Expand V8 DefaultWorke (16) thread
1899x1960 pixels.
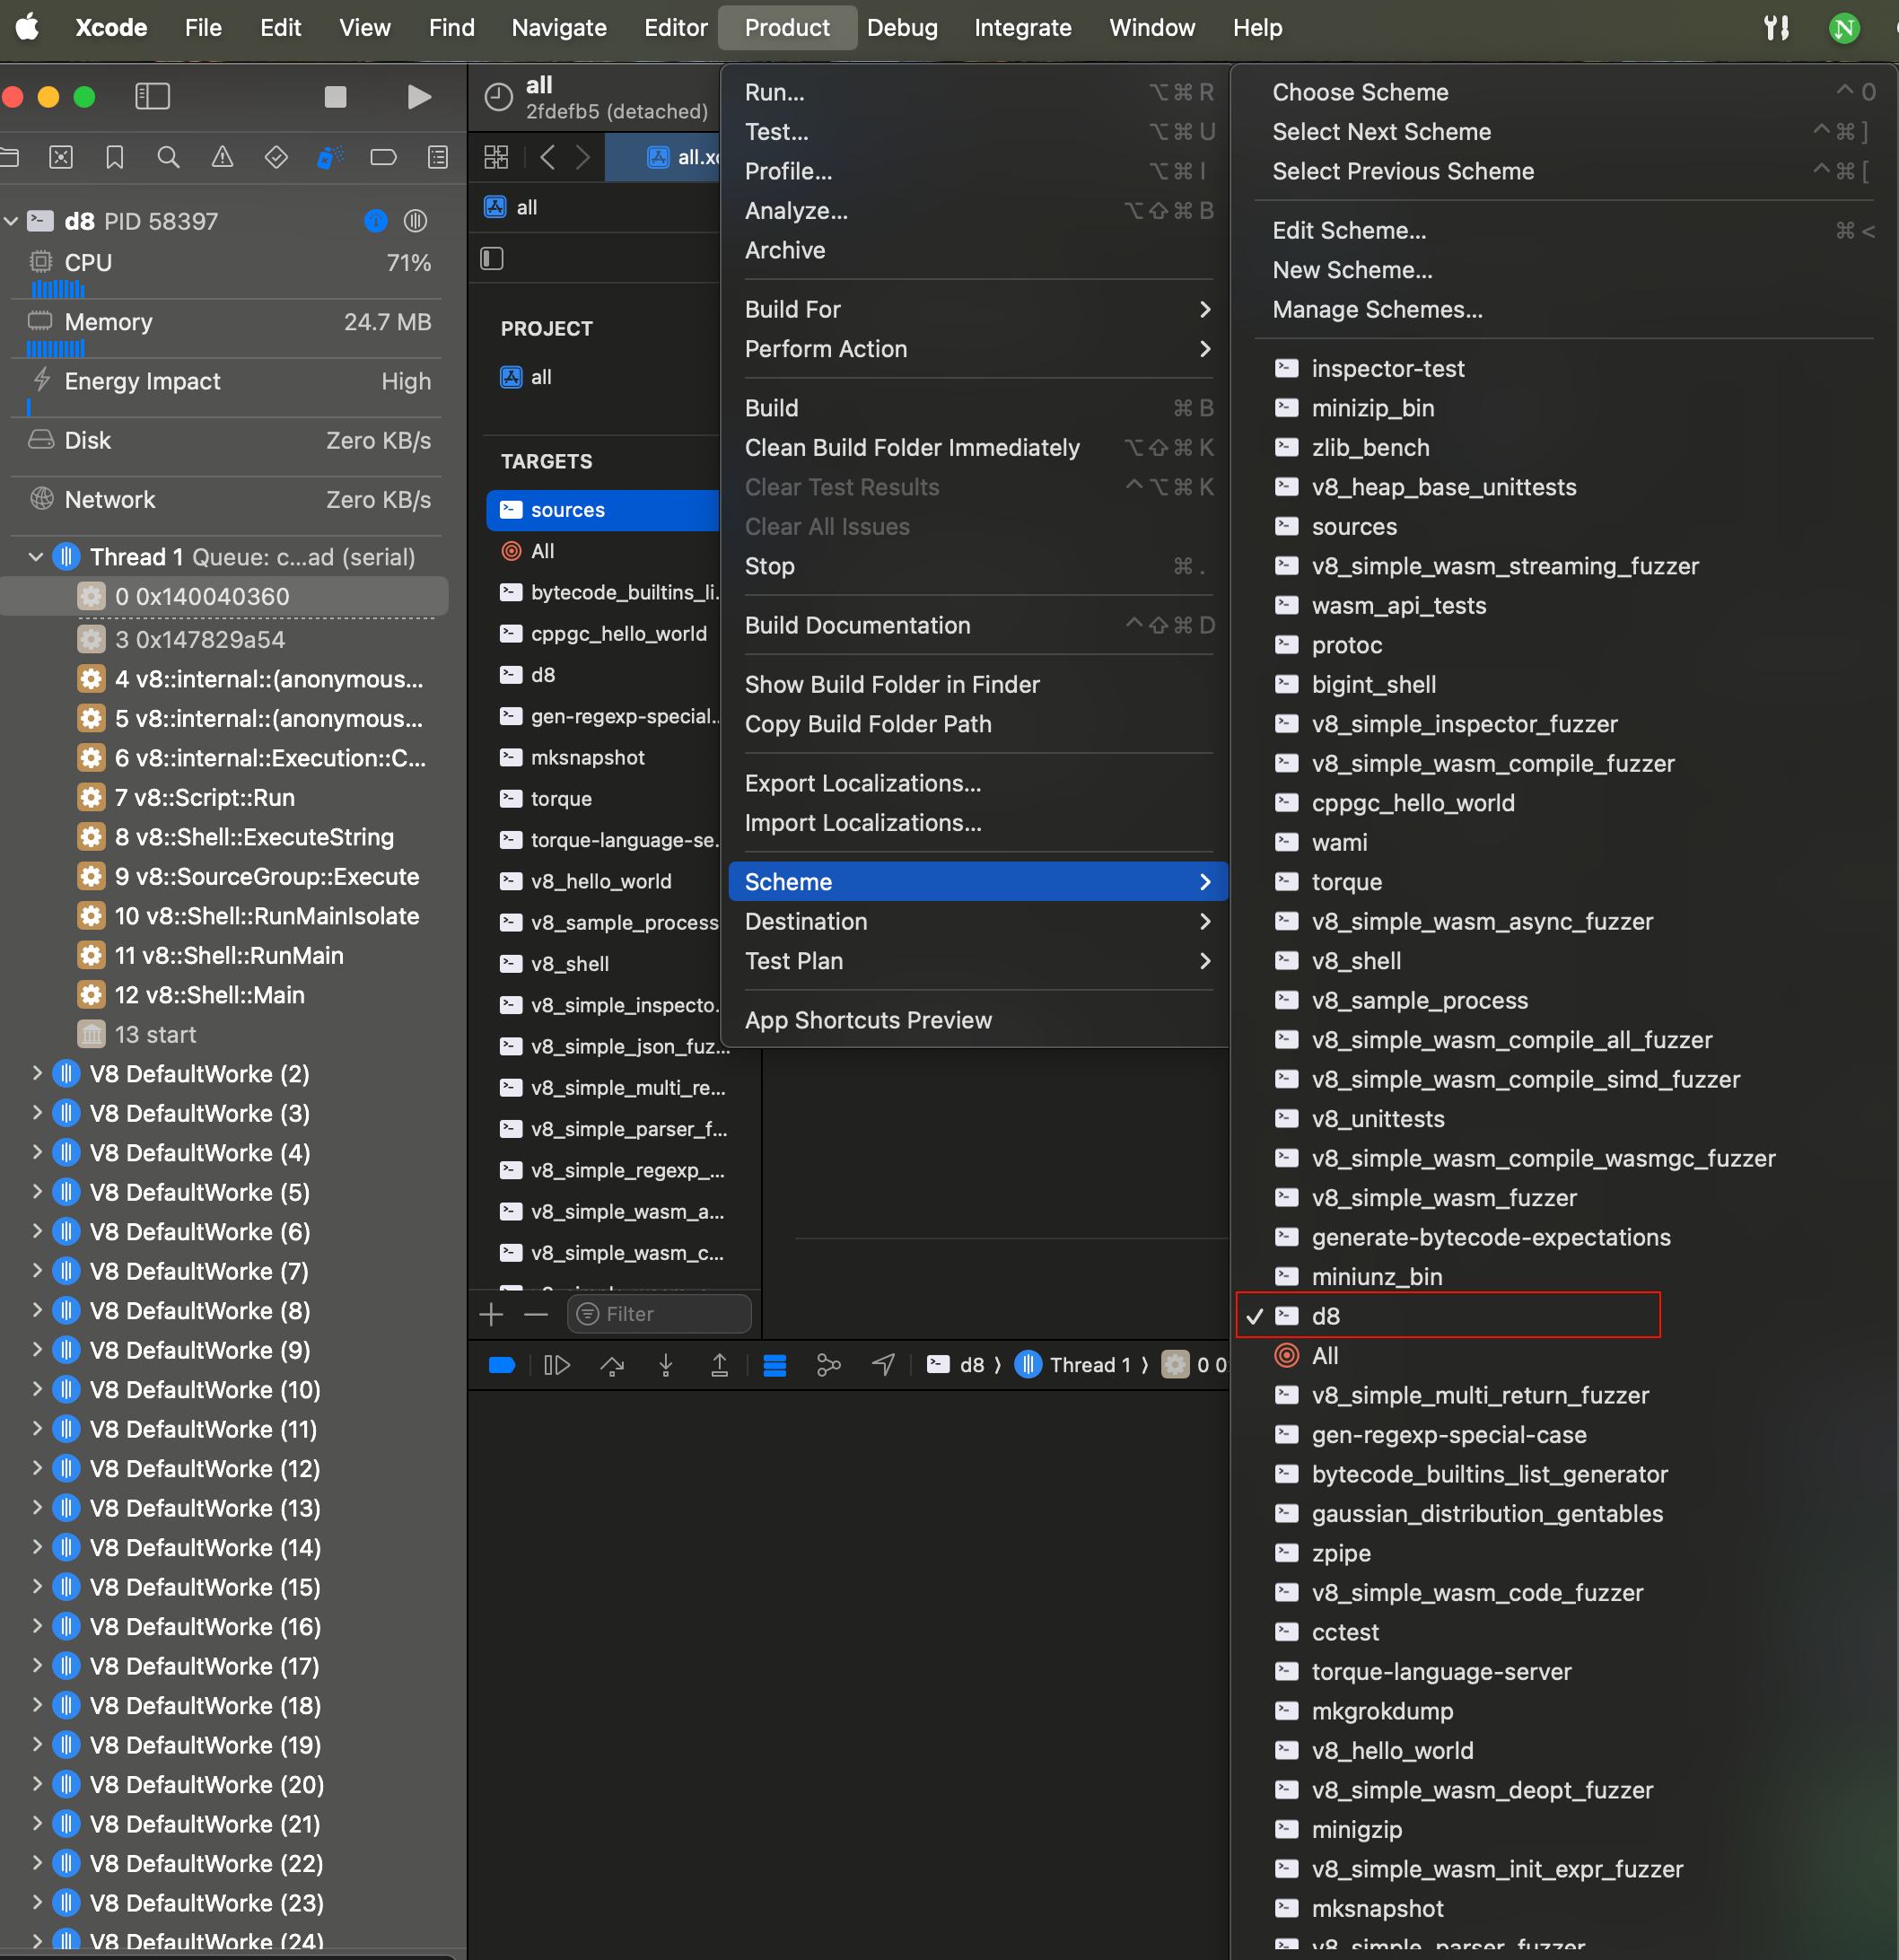pos(37,1626)
